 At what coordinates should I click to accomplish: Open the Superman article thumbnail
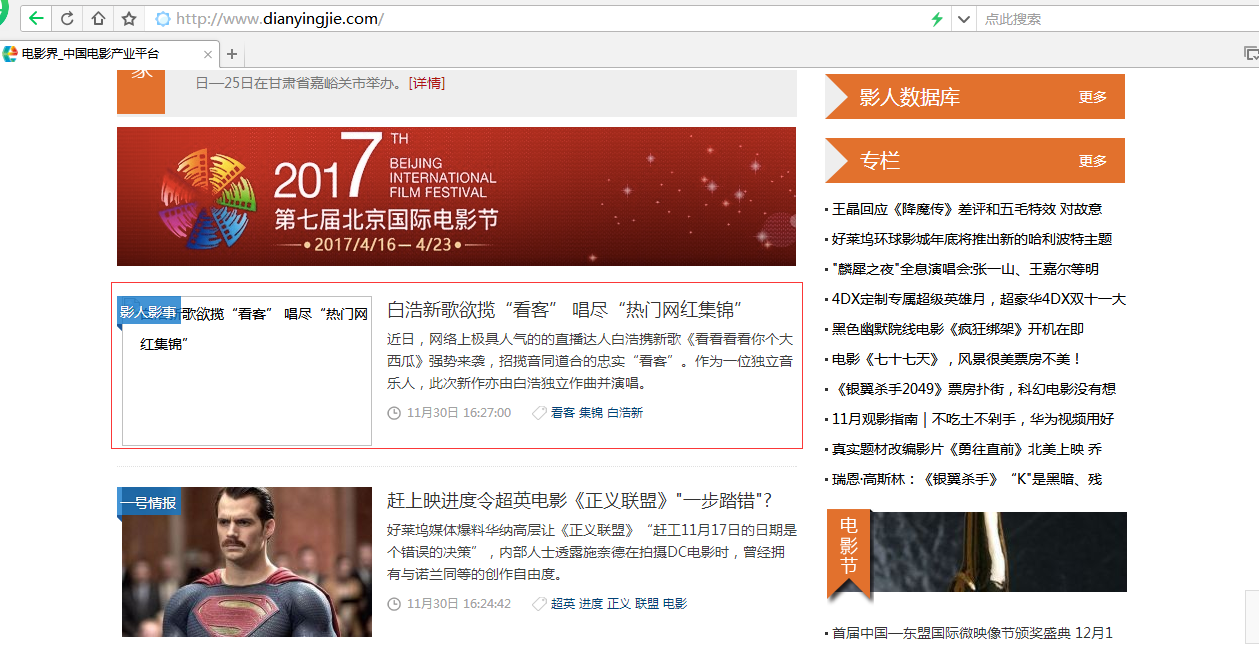pos(247,562)
